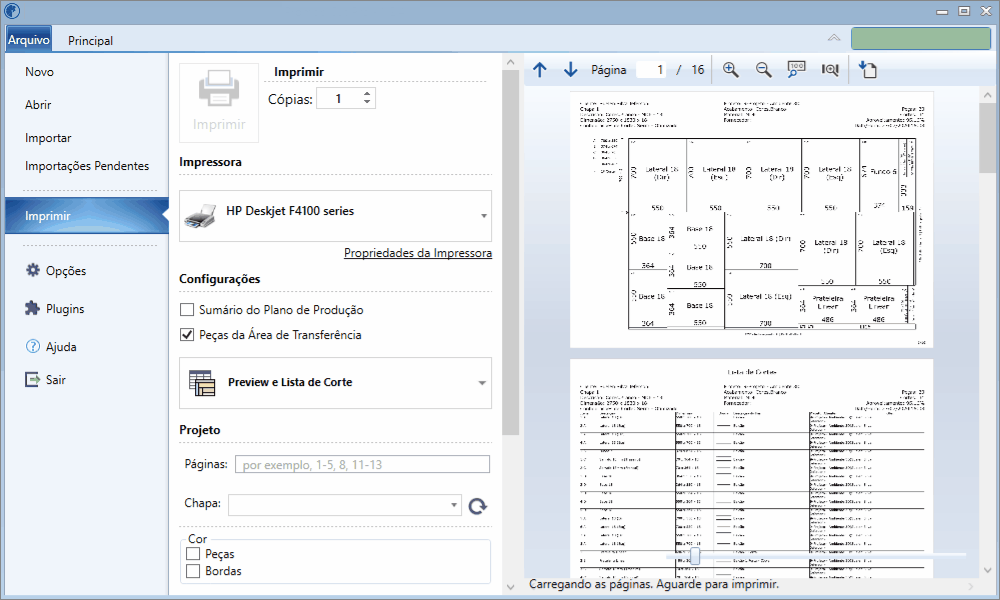Click the large printer Imprimir button

click(x=219, y=102)
